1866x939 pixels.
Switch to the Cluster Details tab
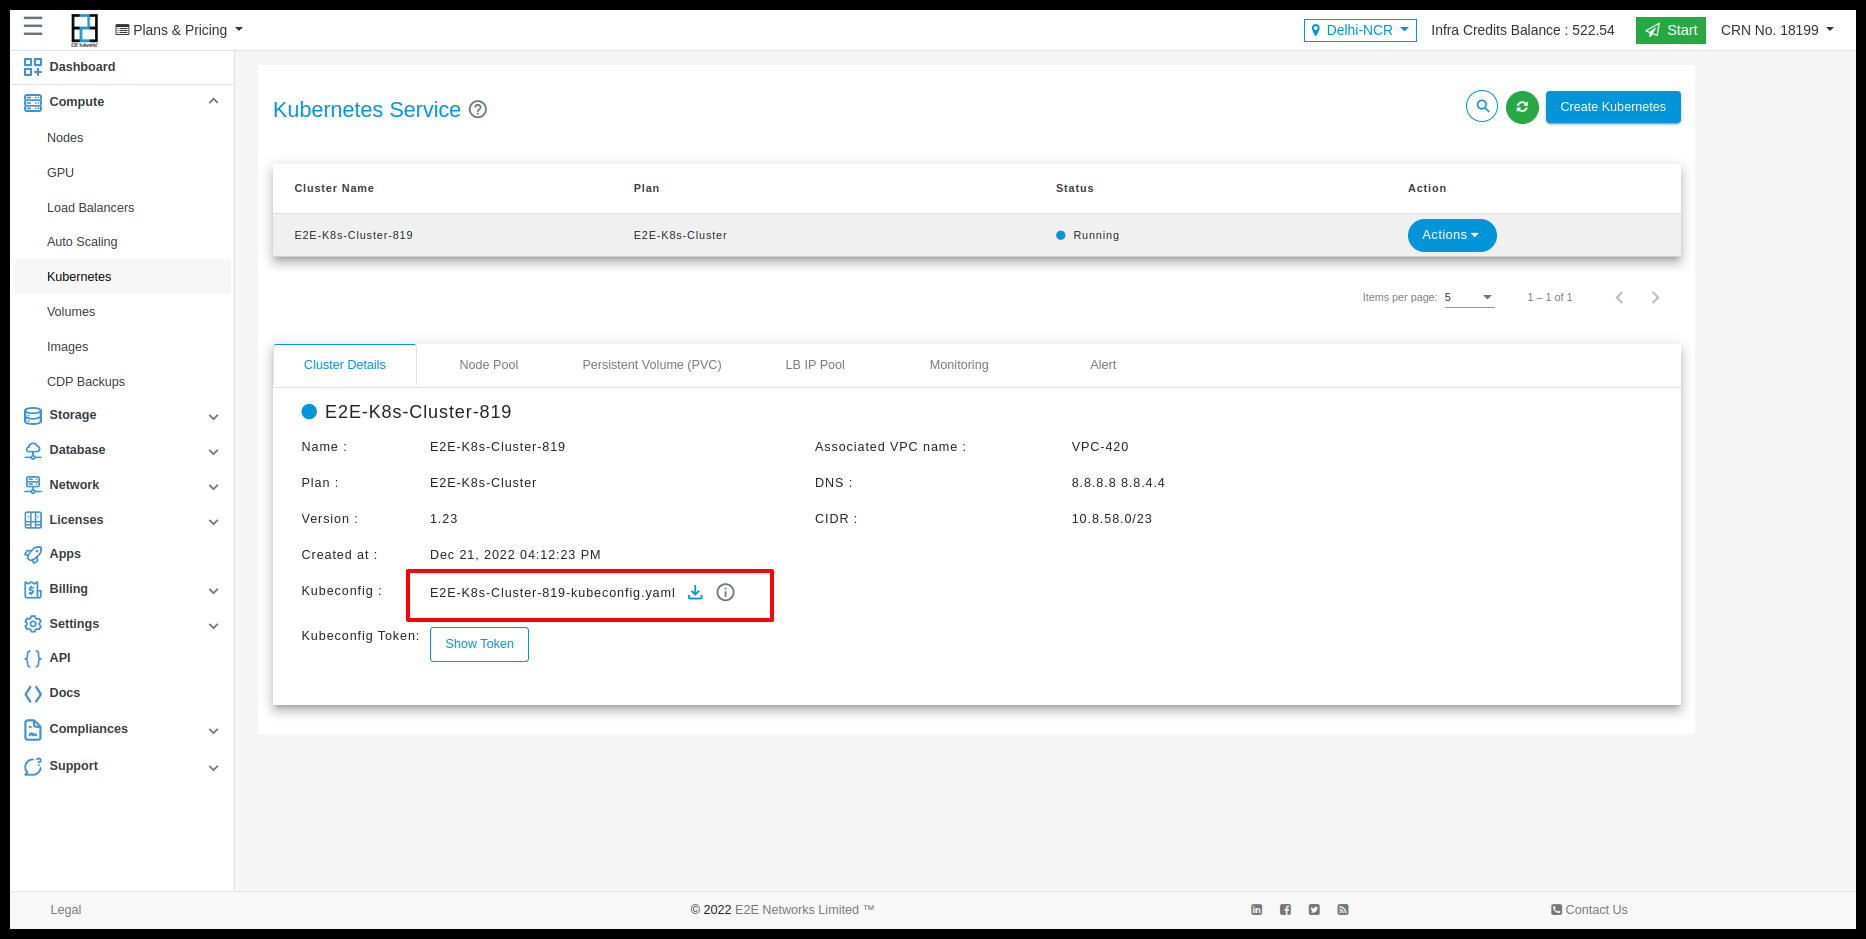click(x=345, y=365)
